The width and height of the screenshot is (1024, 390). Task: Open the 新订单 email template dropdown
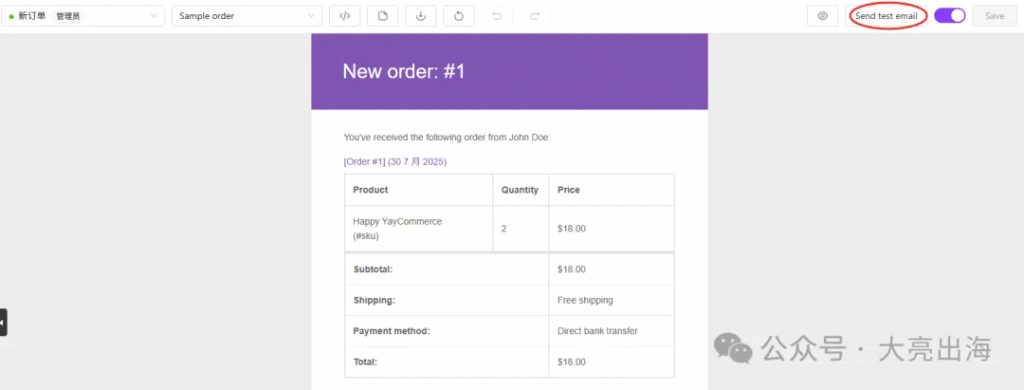83,16
